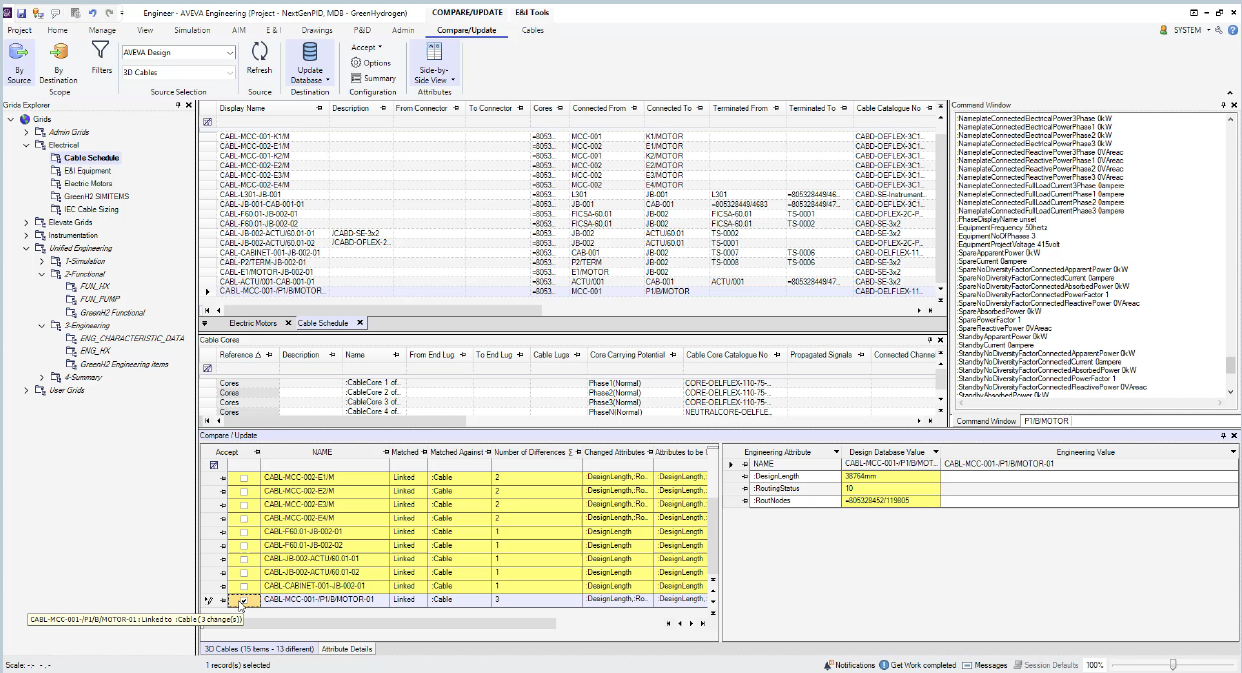Click the DesignLength value cell 38764mm
Screen dimensions: 1242x673
tap(891, 476)
